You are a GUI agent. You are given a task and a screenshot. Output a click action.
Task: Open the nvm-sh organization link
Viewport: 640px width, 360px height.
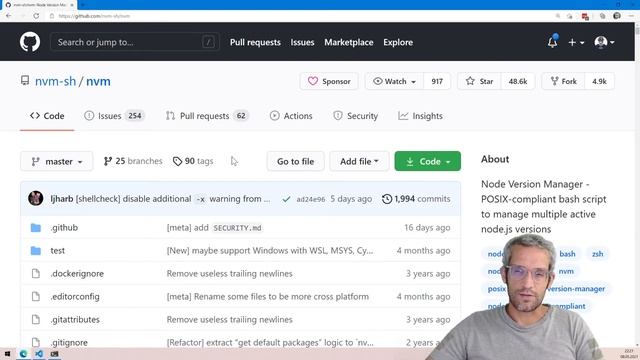coord(55,81)
